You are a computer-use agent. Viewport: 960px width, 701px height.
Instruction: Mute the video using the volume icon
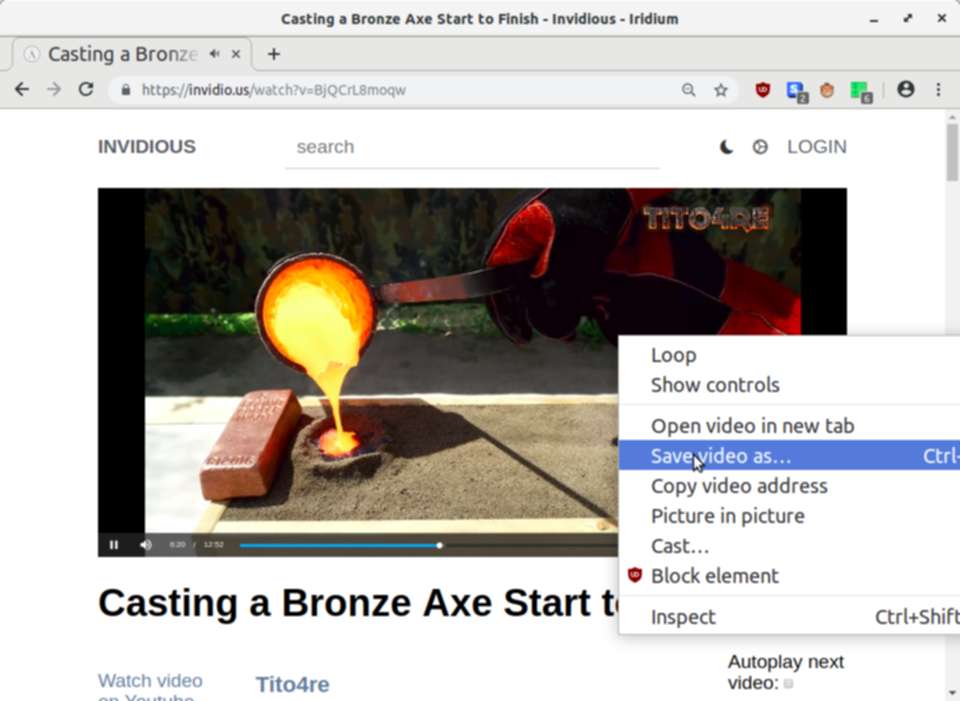(x=146, y=545)
